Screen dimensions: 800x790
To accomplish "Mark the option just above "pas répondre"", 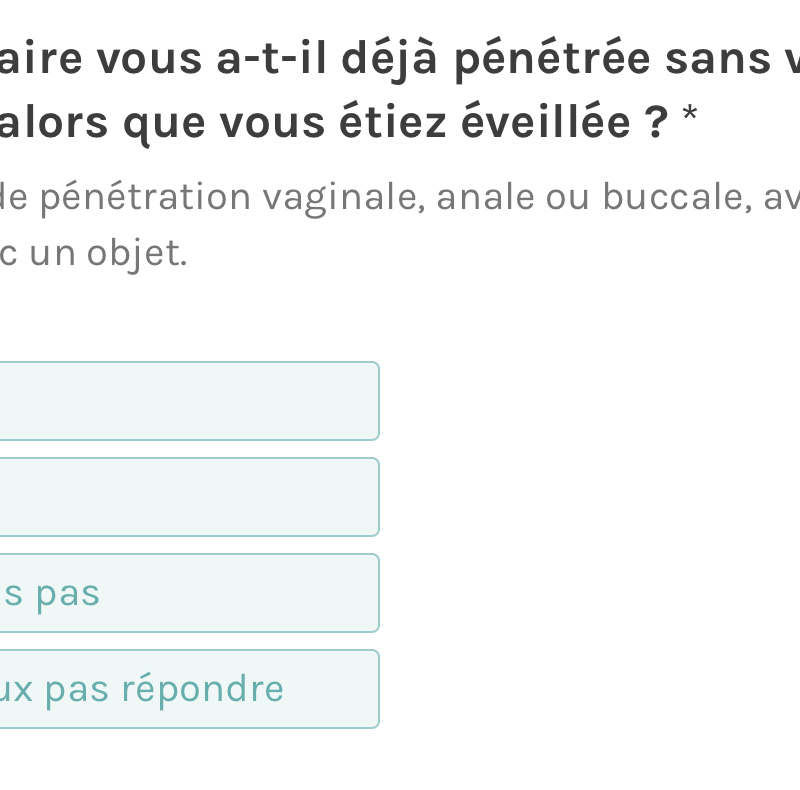I will [x=188, y=593].
